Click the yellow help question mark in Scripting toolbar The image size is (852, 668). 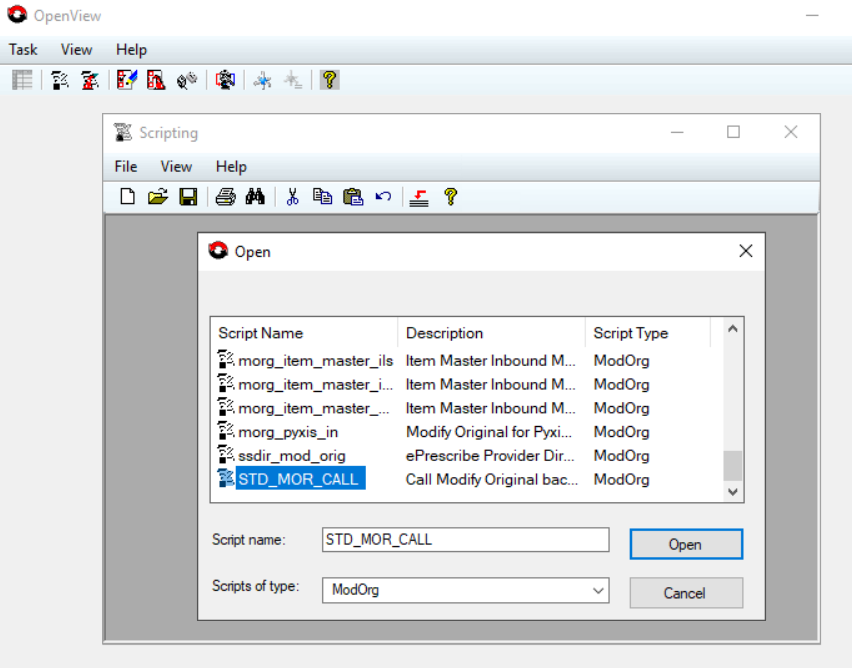(x=450, y=196)
